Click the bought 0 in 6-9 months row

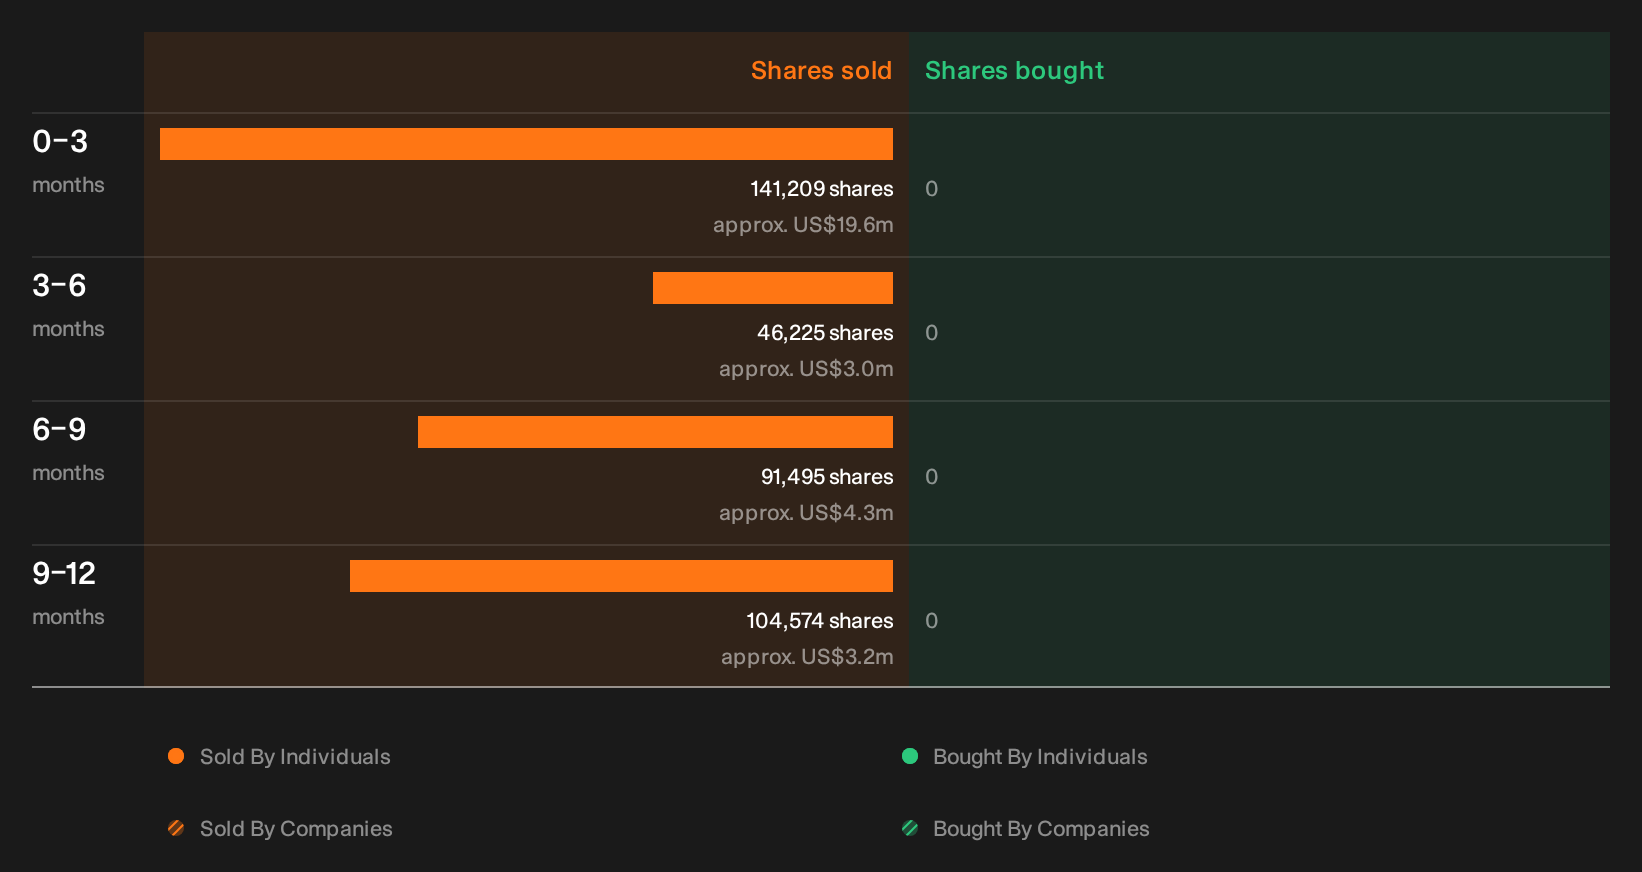[x=932, y=477]
